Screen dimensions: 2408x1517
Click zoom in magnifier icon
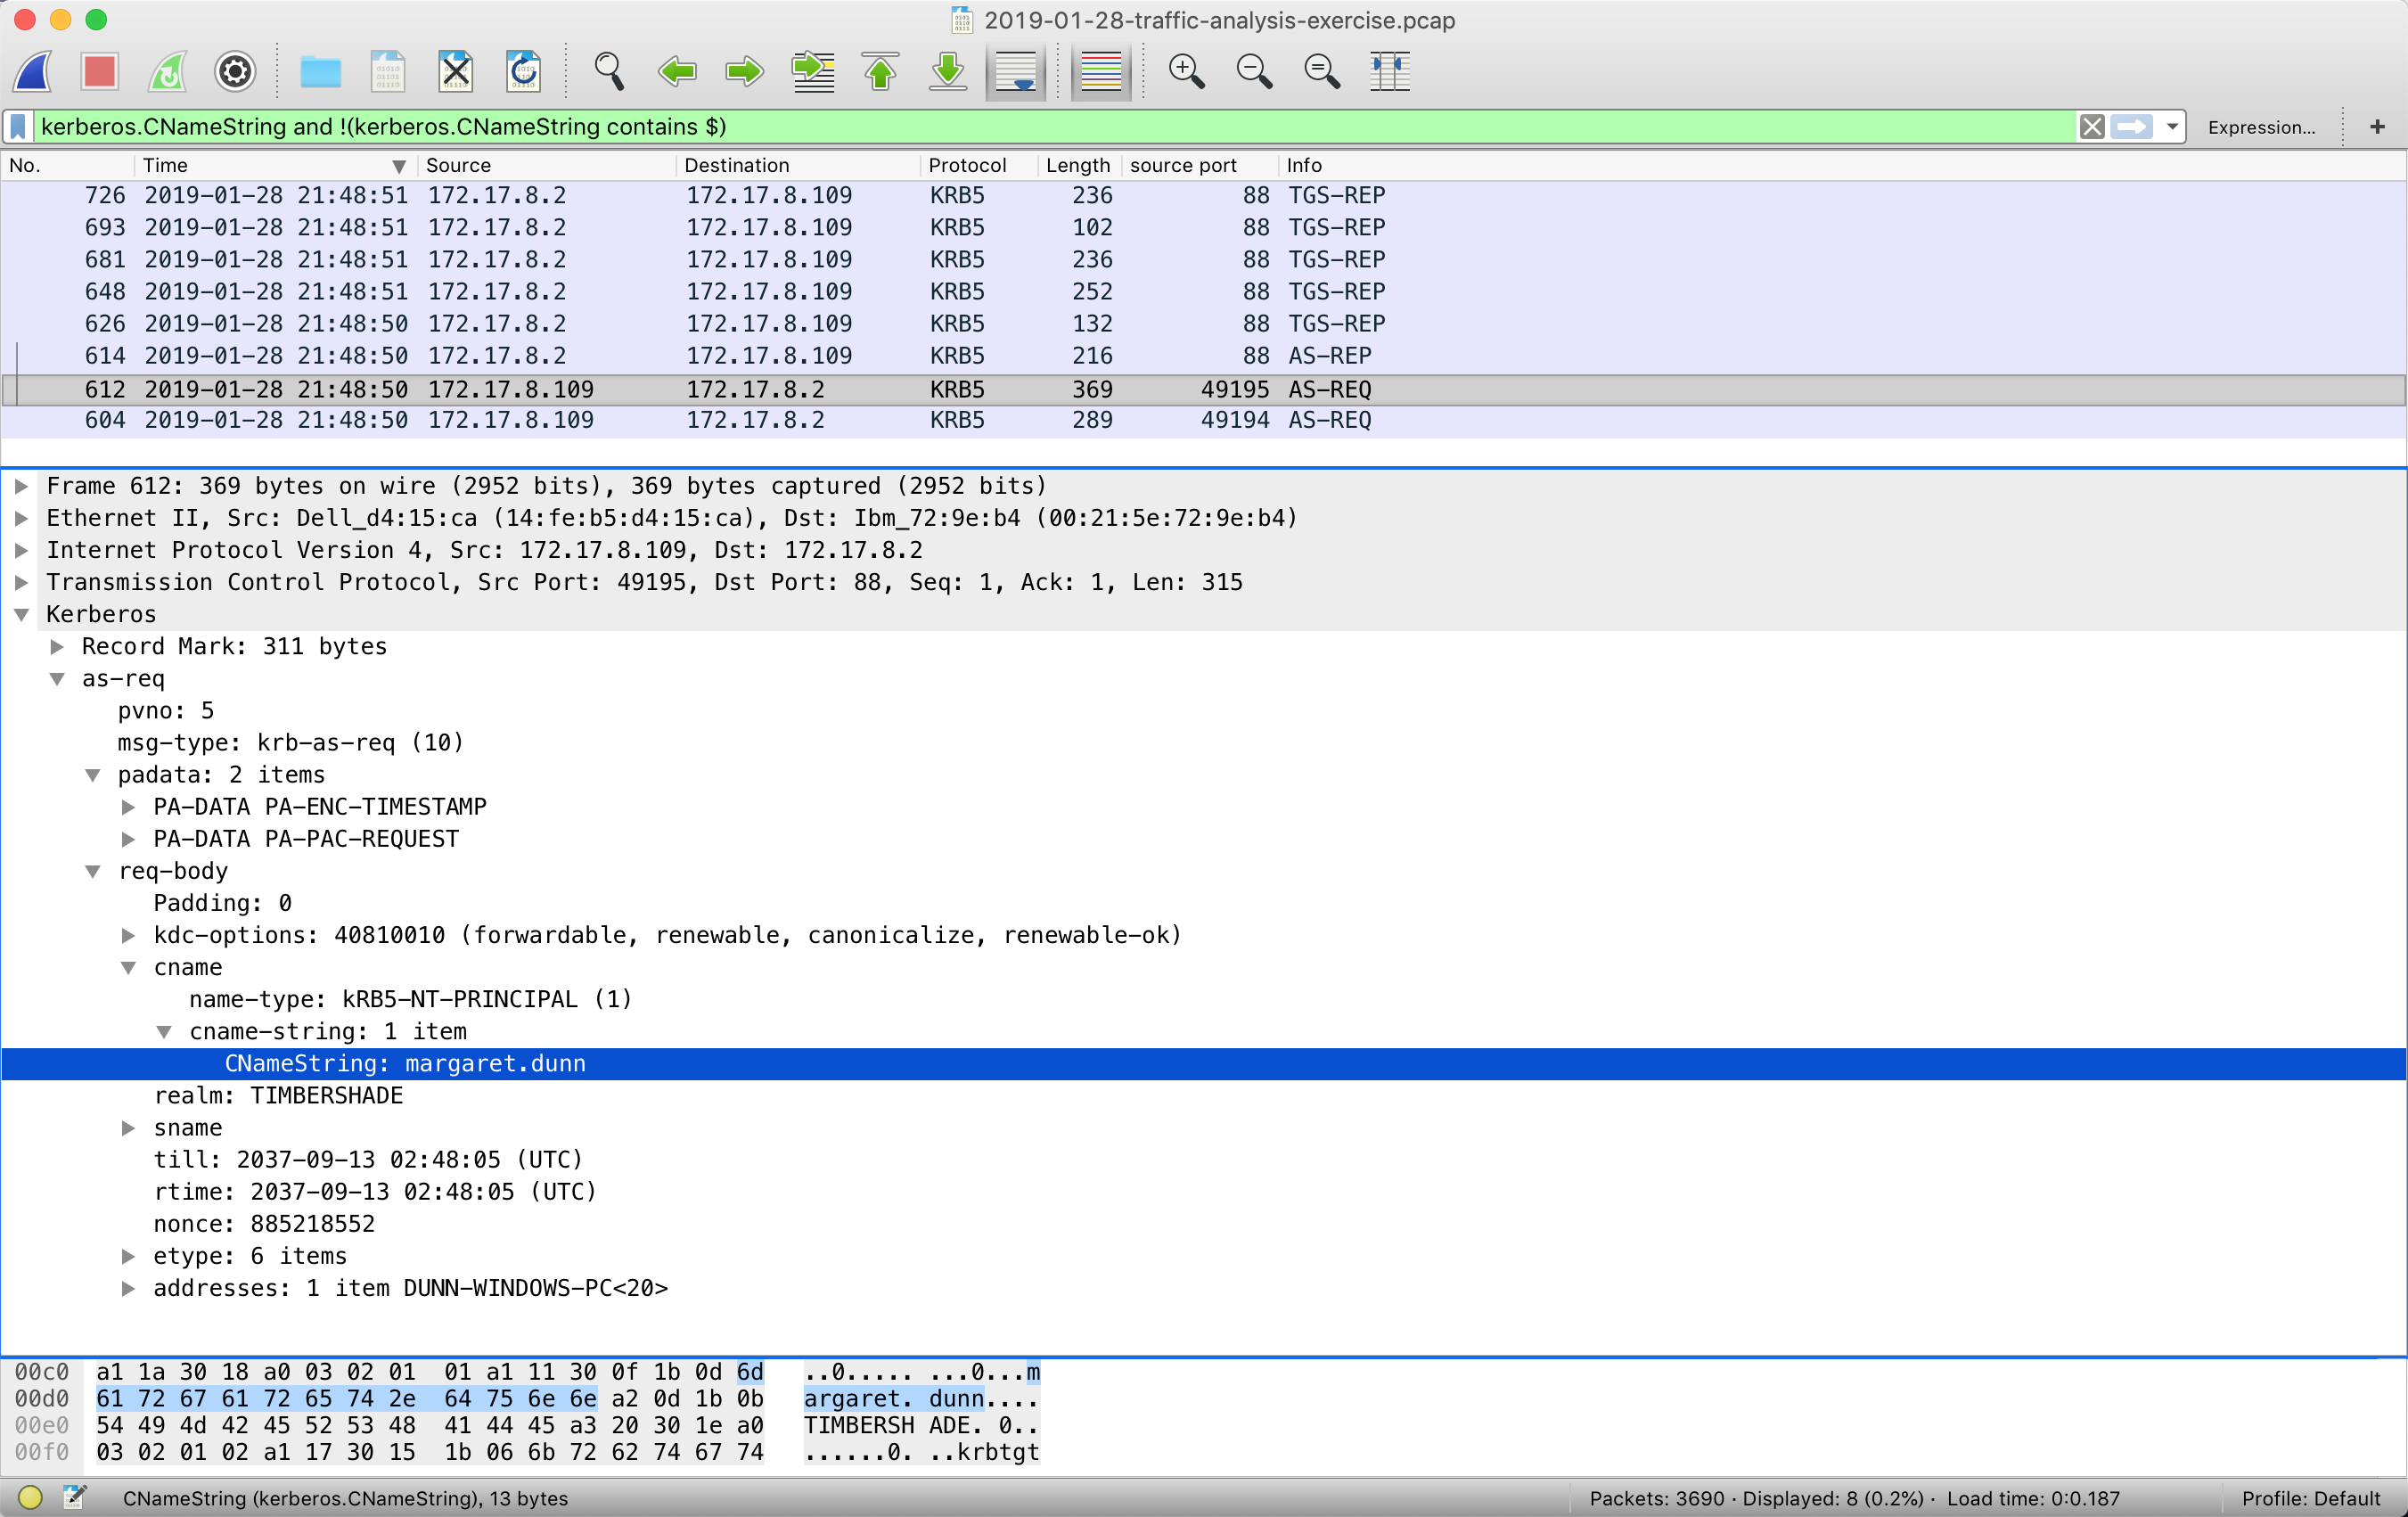[x=1186, y=72]
